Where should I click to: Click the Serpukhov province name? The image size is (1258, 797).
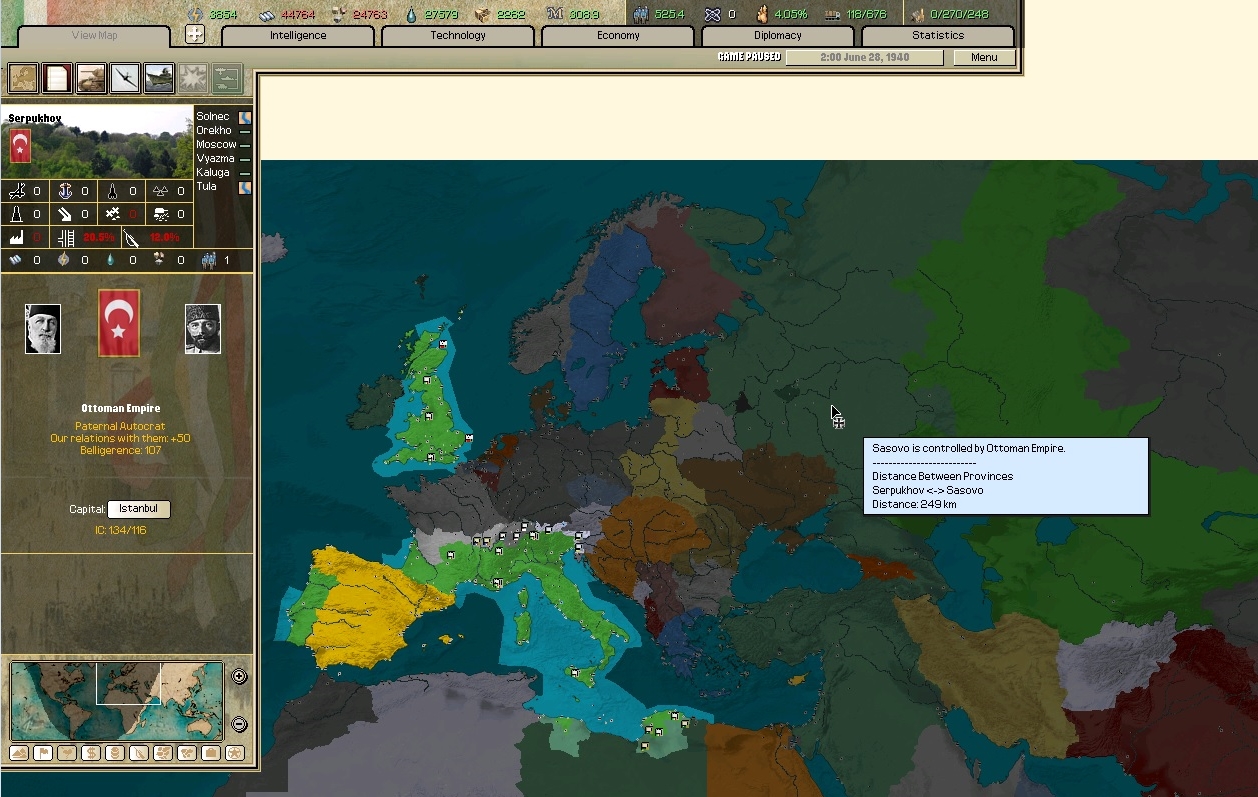(35, 118)
